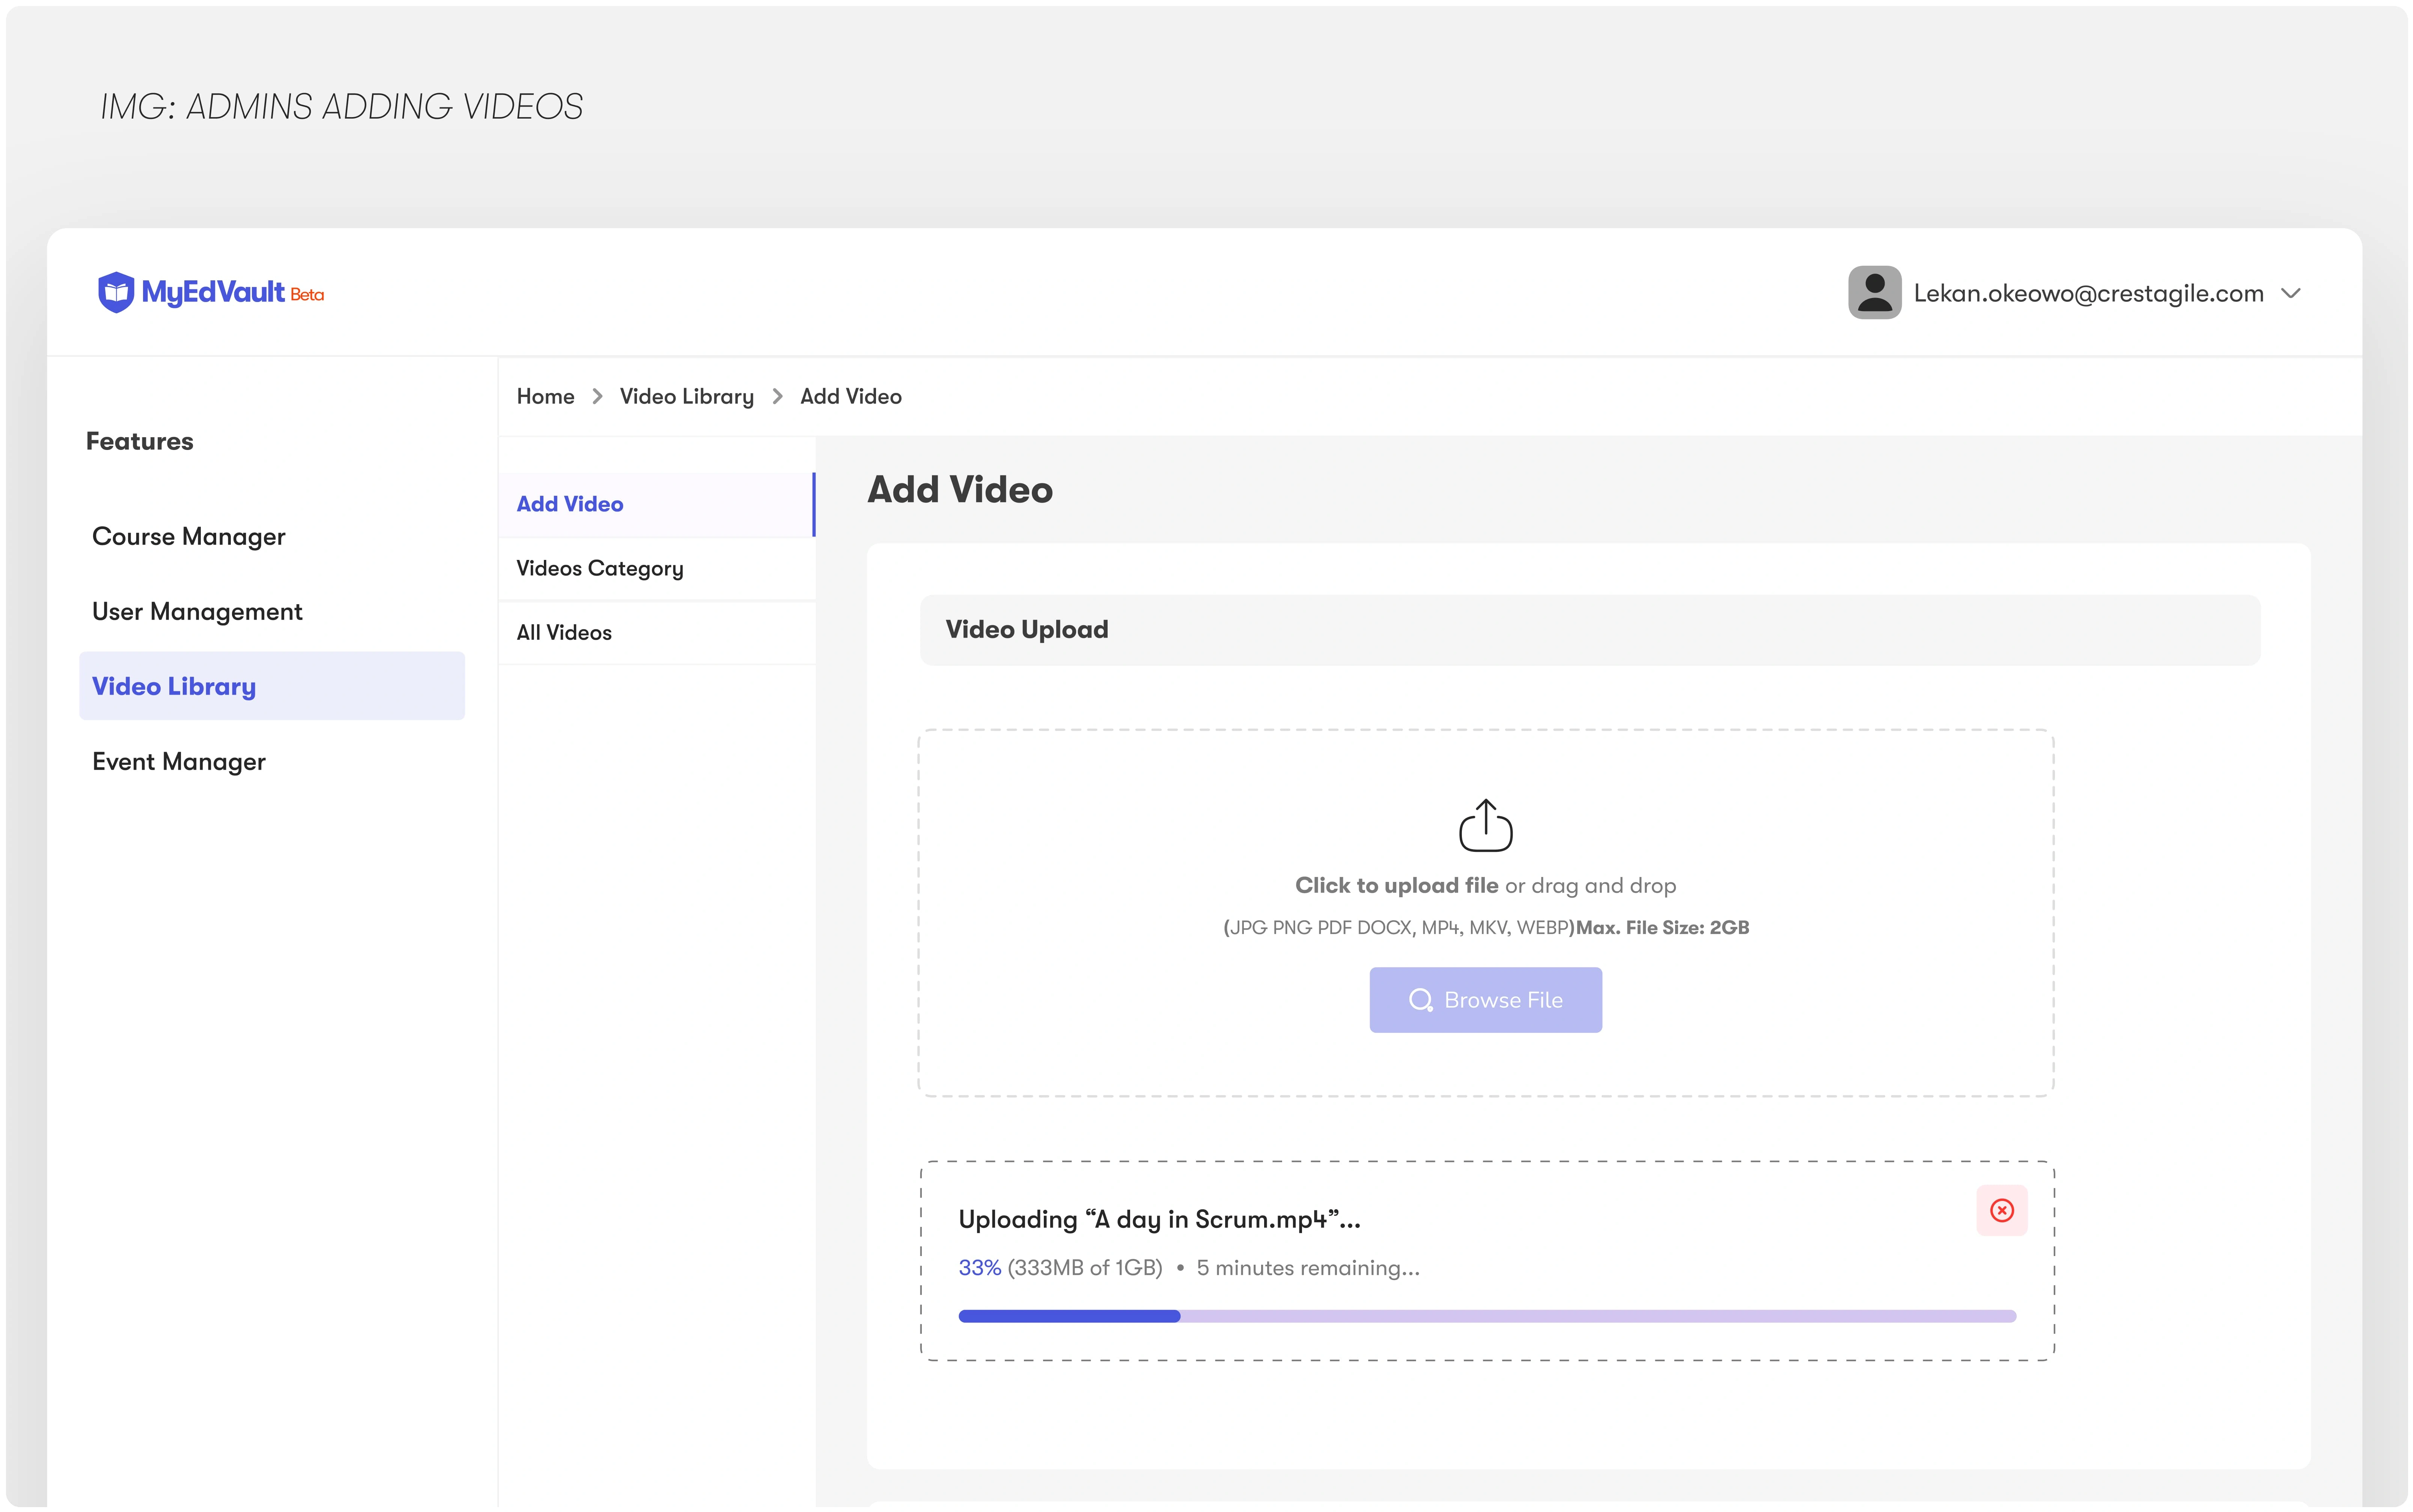Screen dimensions: 2413x1512
Task: Click the MyEdVault shield logo icon
Action: [x=116, y=292]
